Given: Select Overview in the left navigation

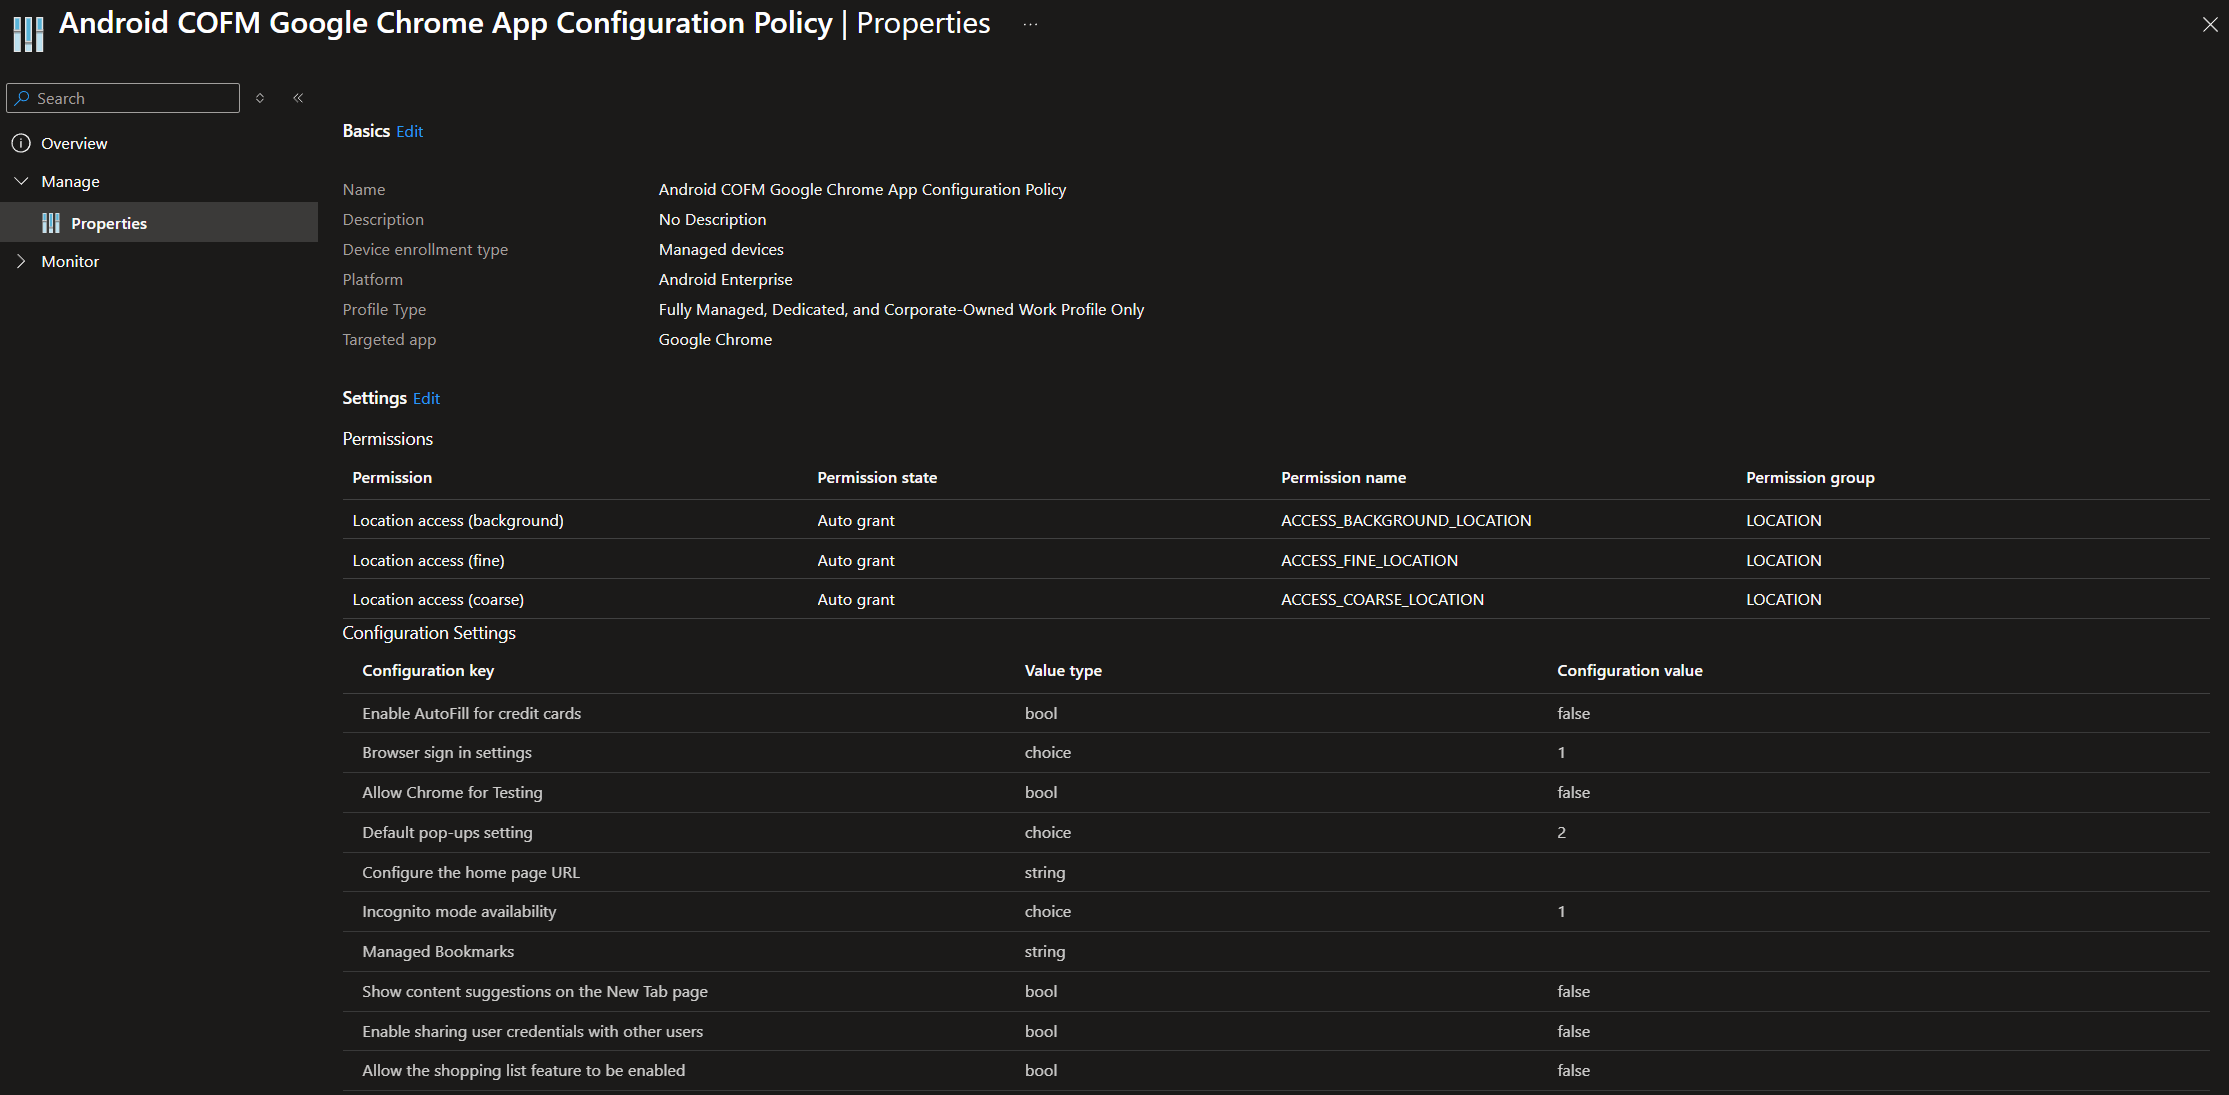Looking at the screenshot, I should [73, 143].
